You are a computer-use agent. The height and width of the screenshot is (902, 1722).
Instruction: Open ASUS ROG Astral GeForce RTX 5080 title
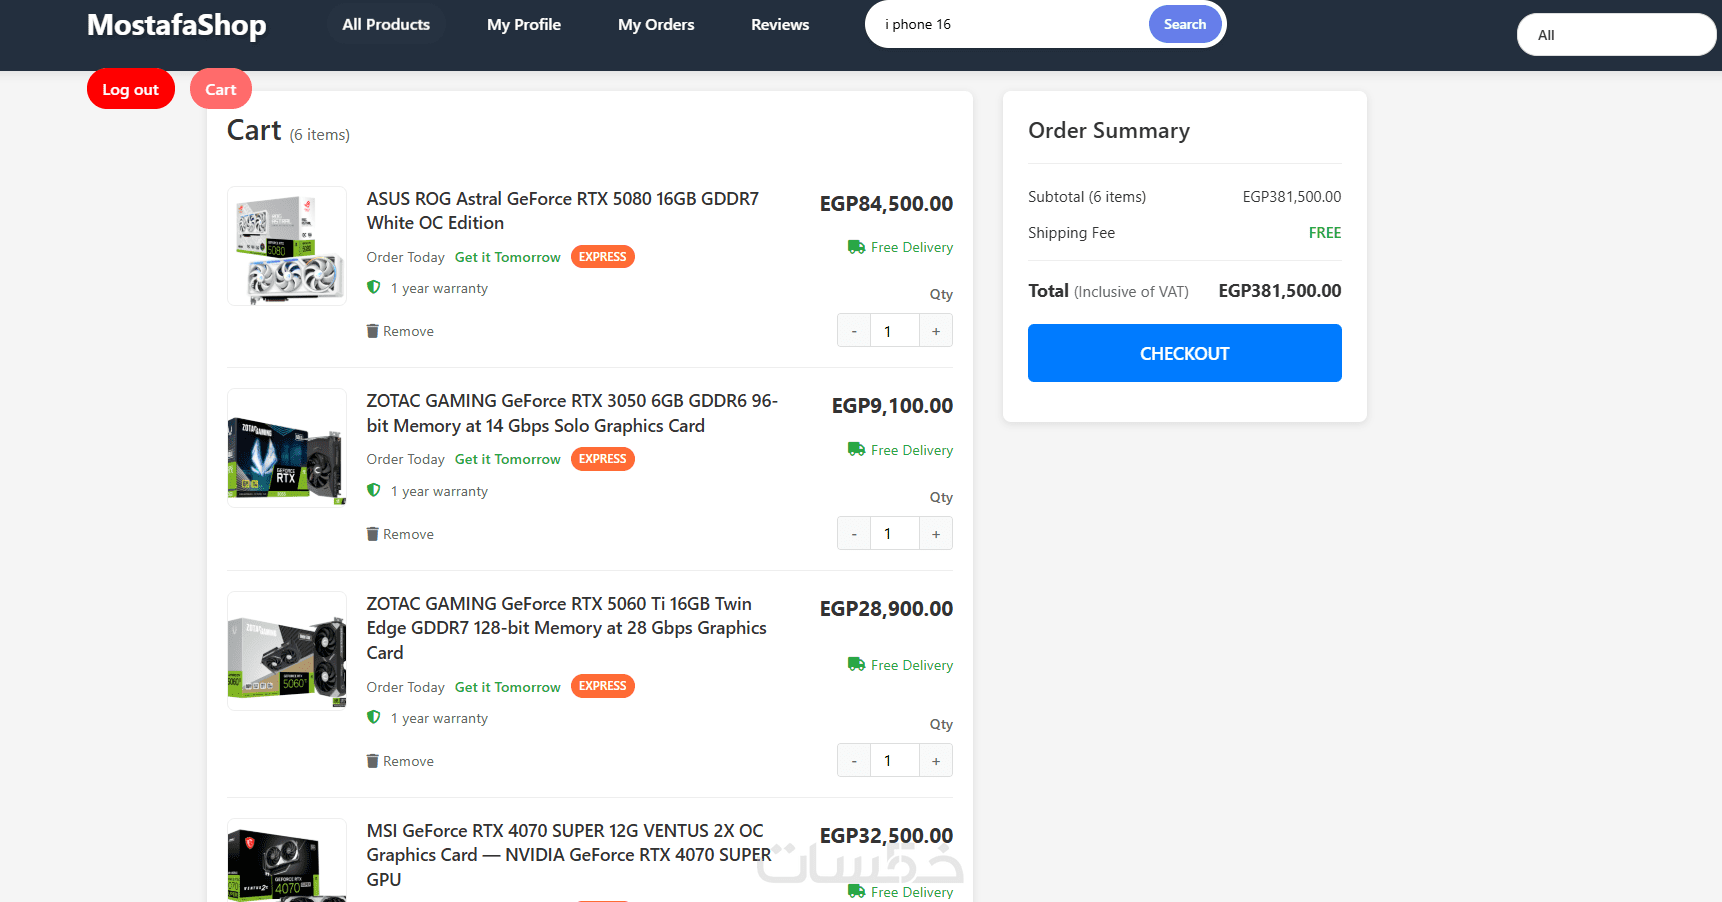(563, 211)
